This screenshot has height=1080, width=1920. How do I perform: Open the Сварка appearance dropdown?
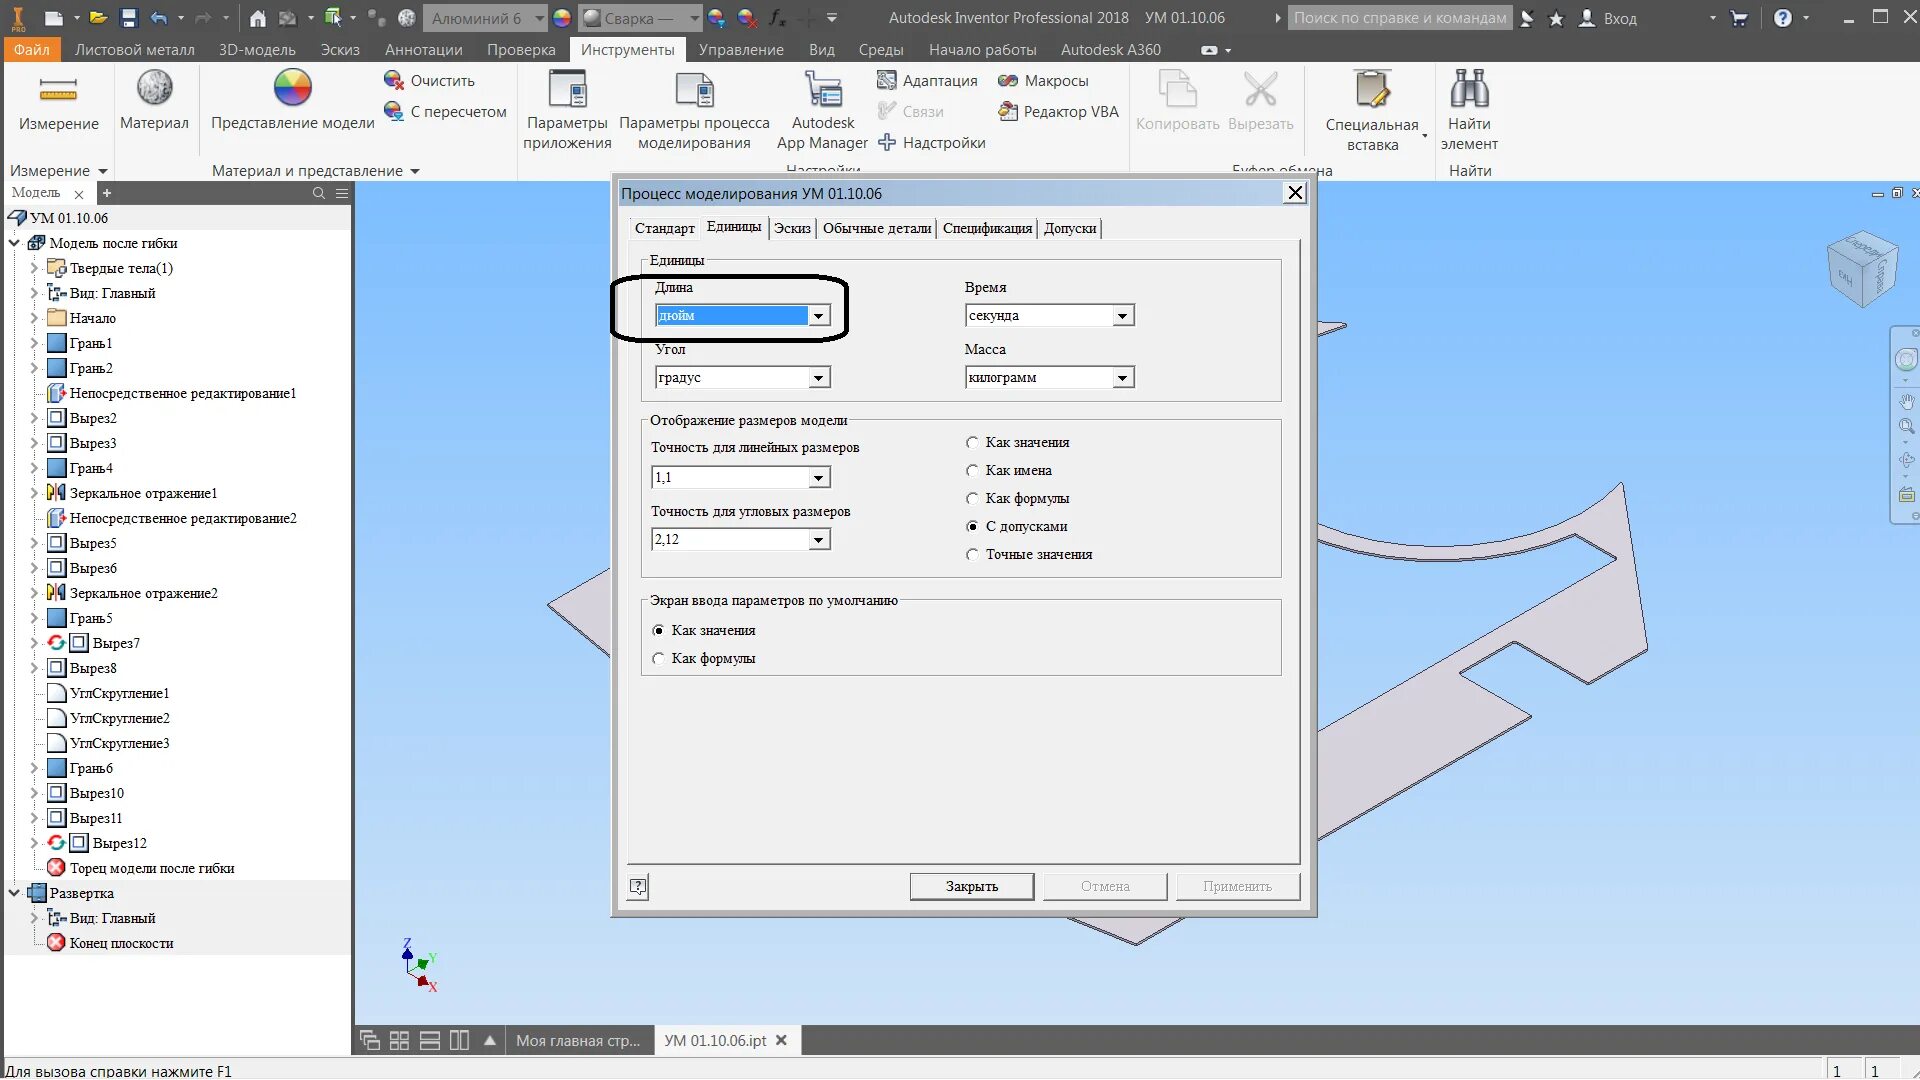pyautogui.click(x=694, y=18)
